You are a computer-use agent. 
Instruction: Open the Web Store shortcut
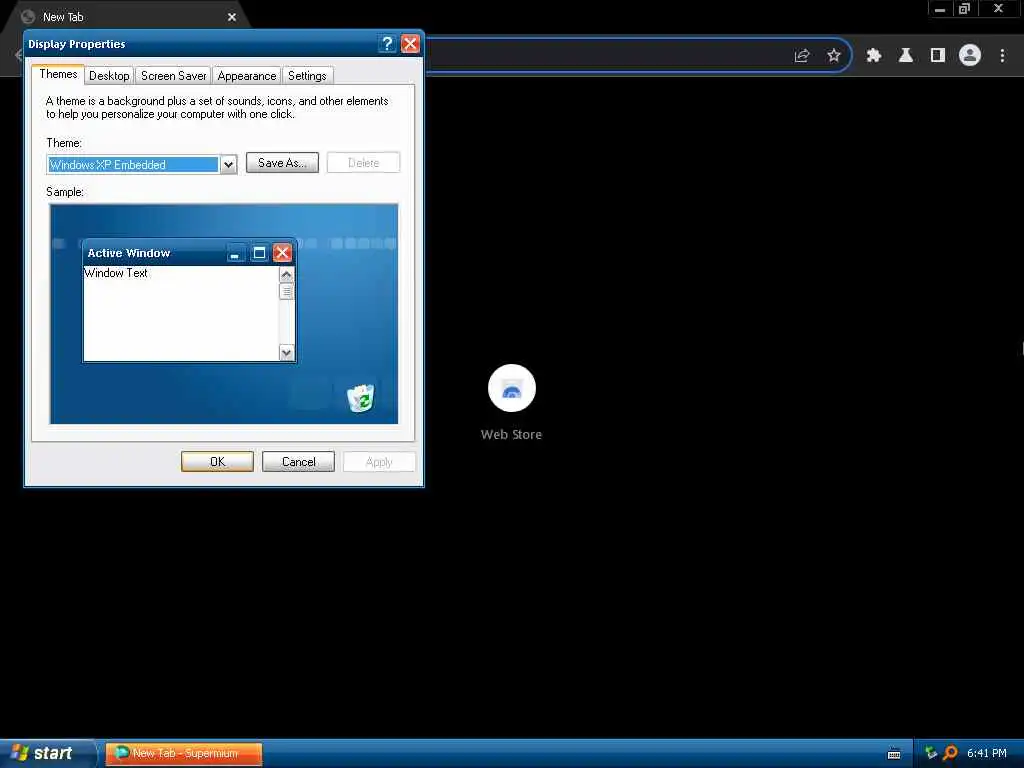(x=511, y=402)
